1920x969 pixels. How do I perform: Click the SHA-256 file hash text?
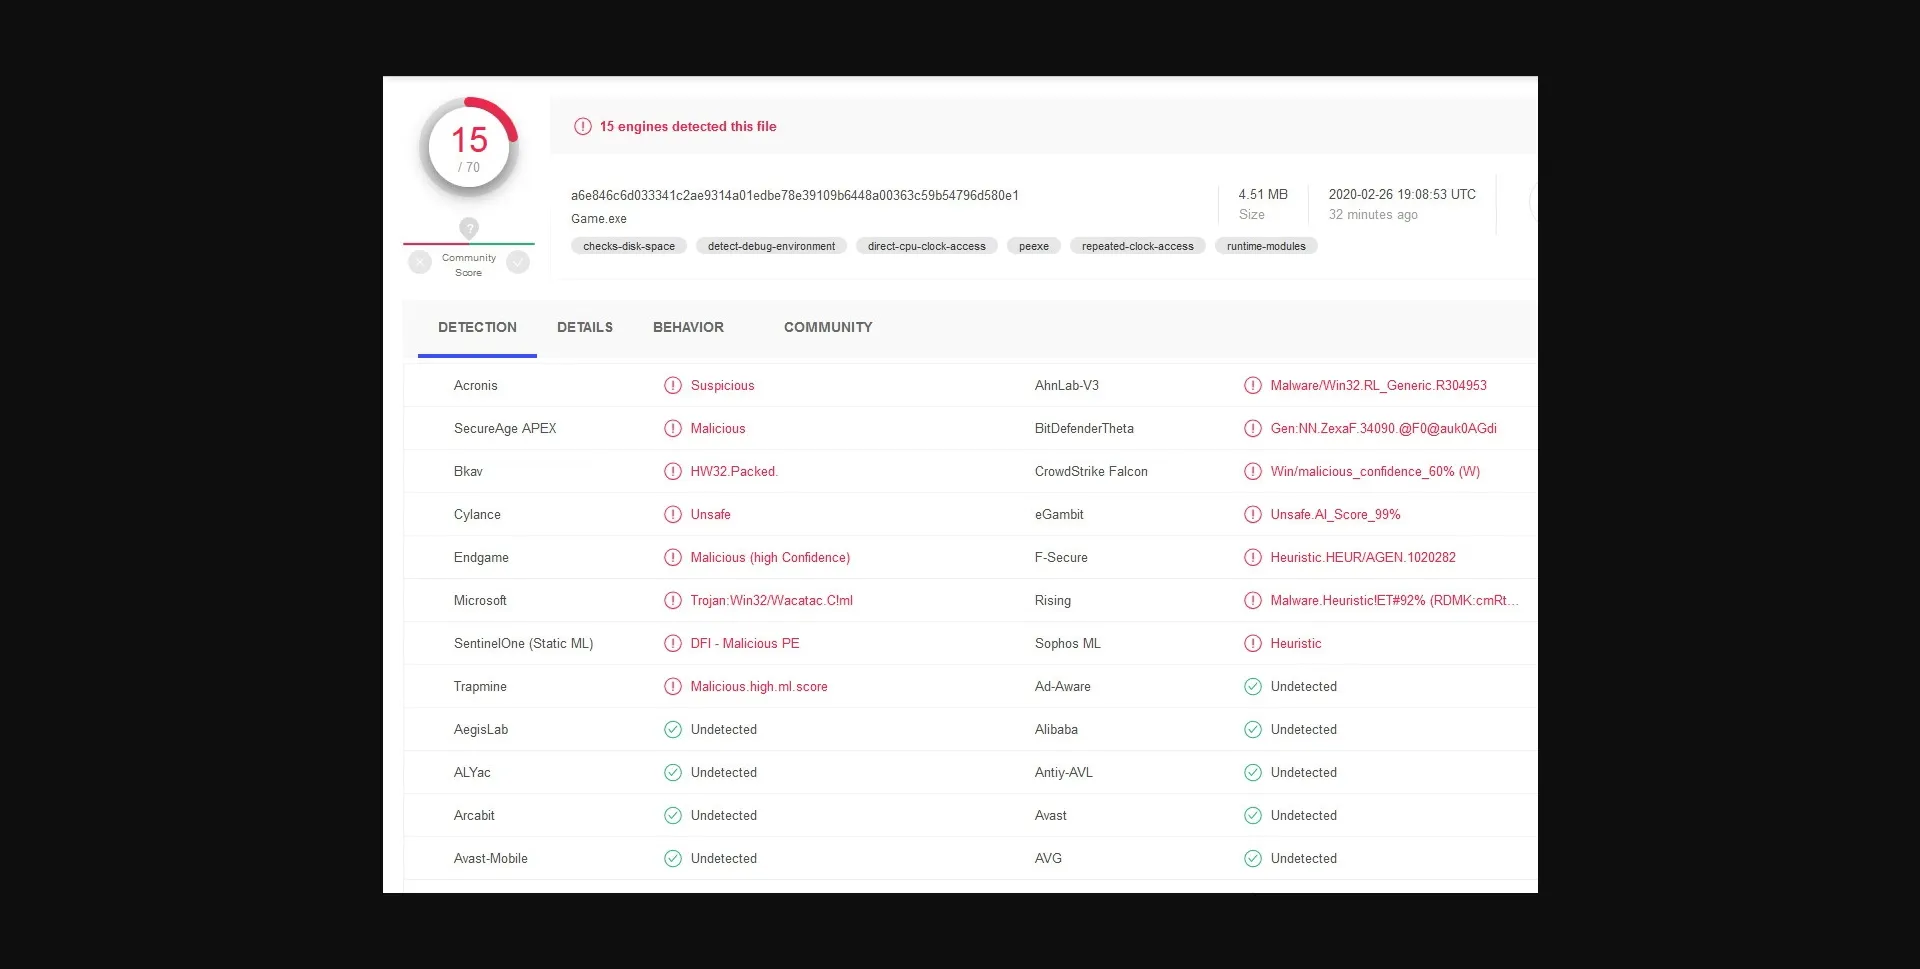795,196
